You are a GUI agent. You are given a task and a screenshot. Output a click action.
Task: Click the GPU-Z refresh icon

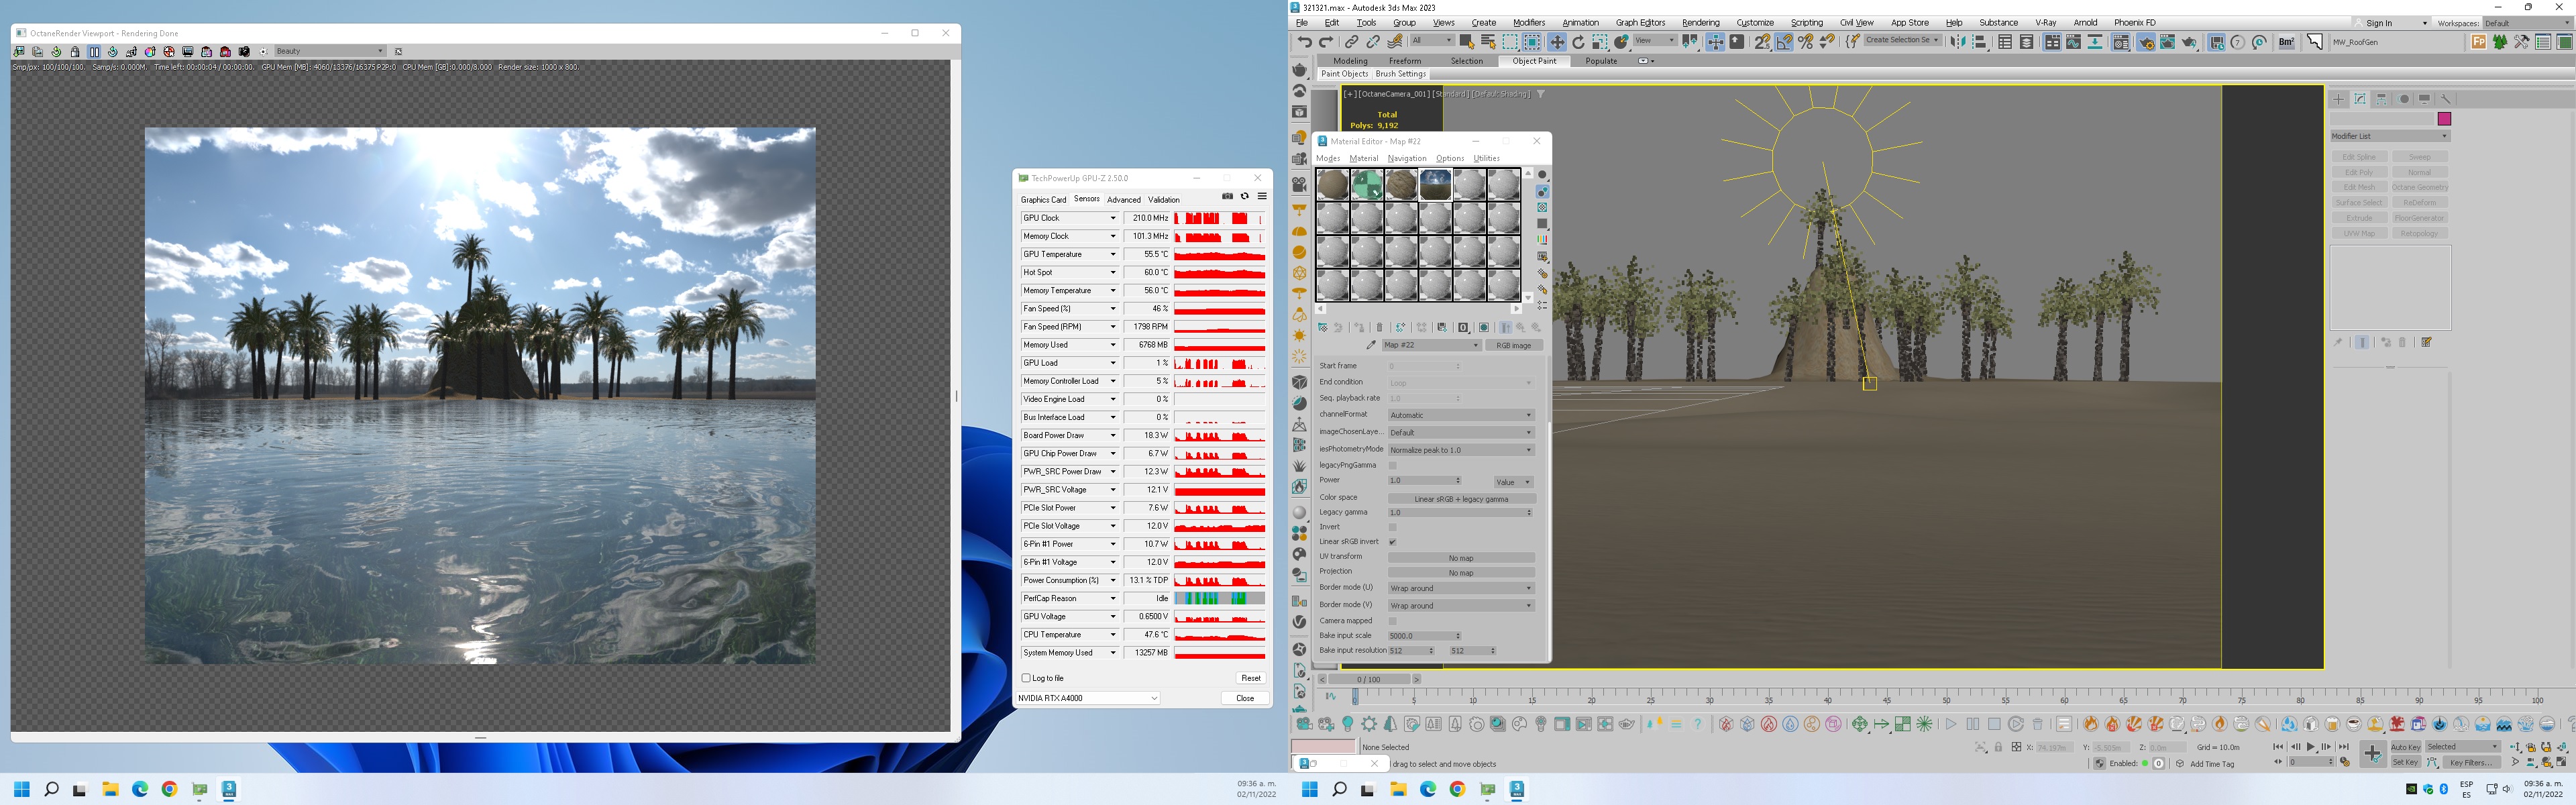[x=1245, y=197]
